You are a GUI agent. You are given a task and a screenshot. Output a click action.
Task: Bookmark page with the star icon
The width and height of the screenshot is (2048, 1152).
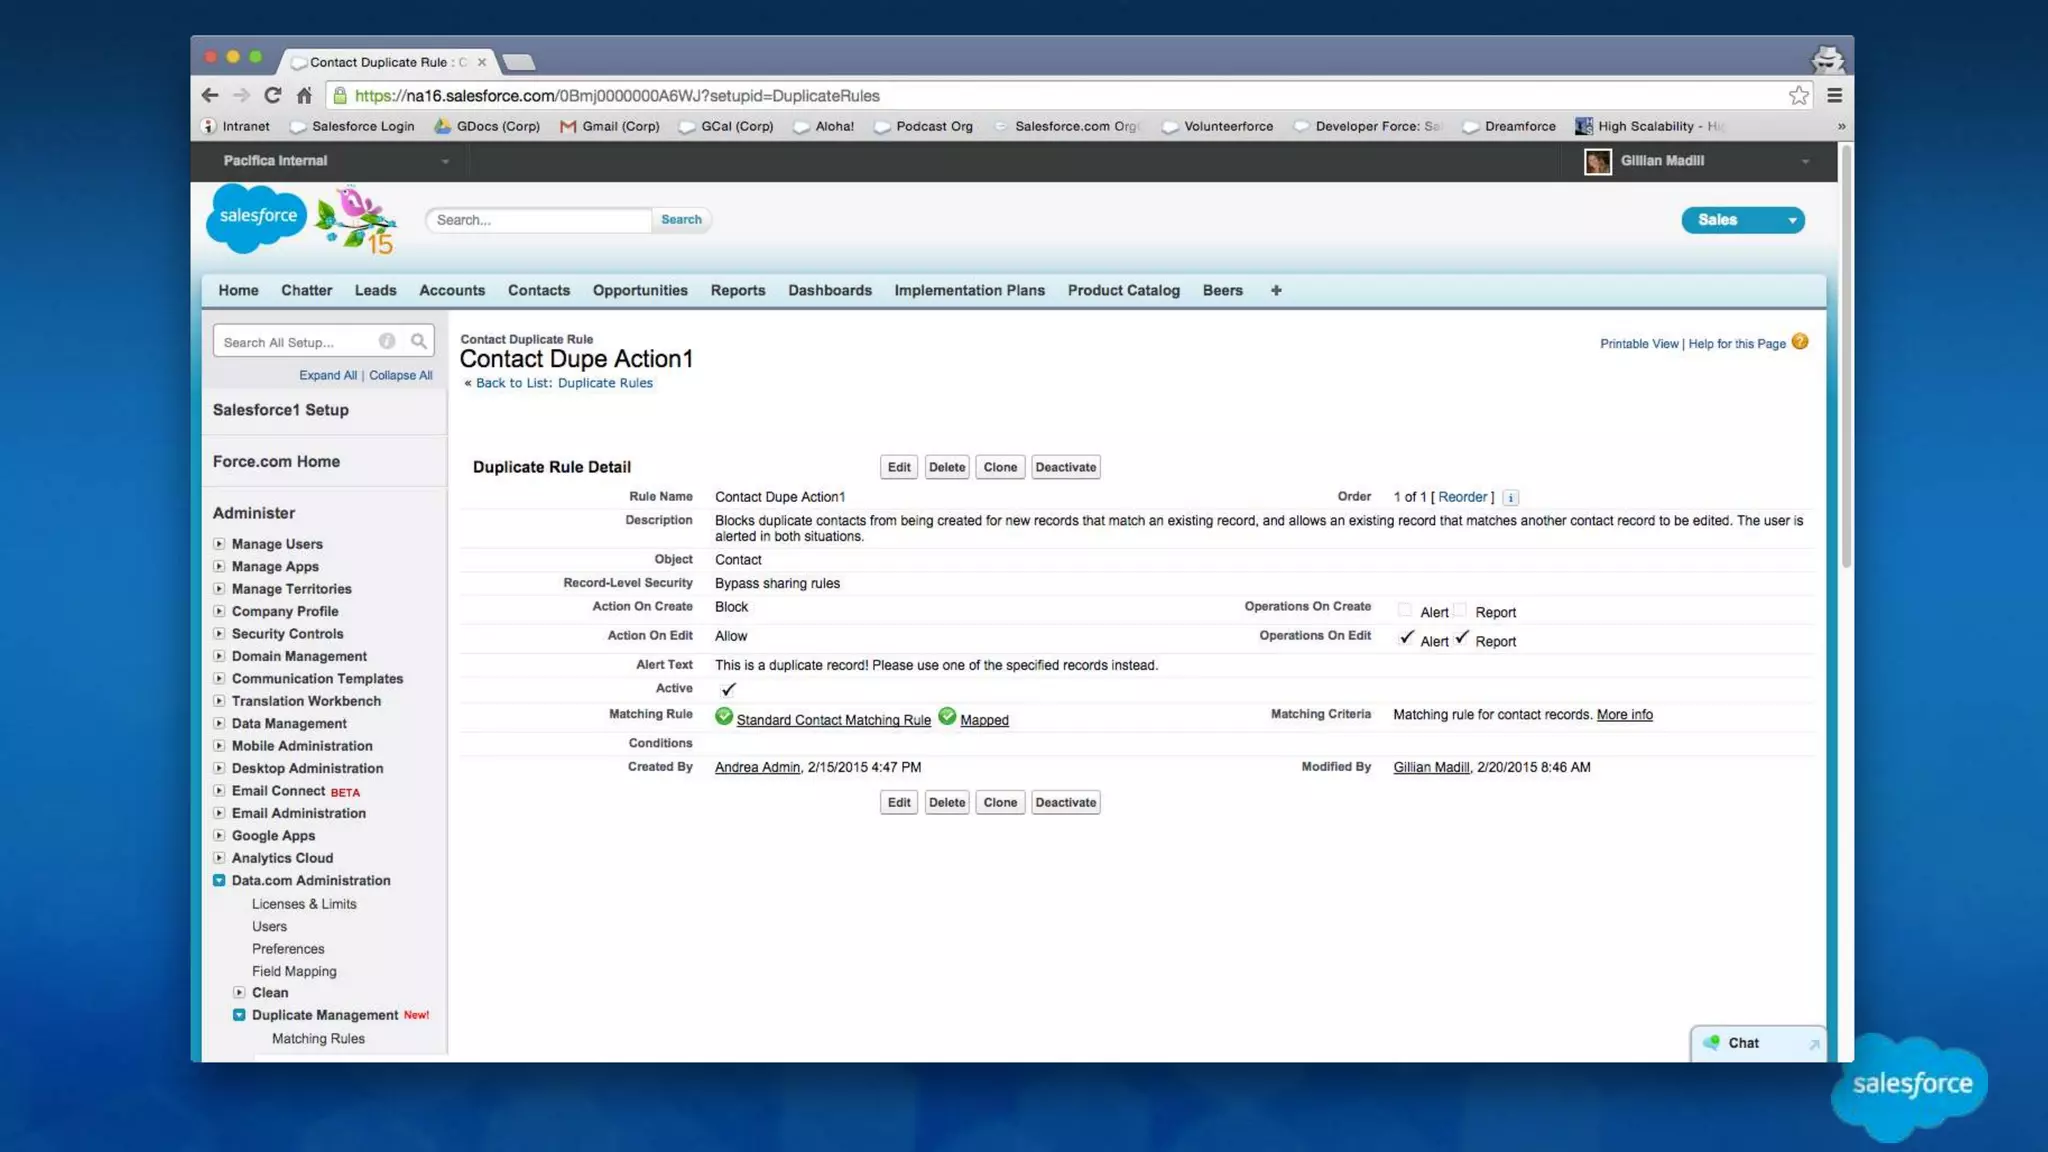point(1798,95)
